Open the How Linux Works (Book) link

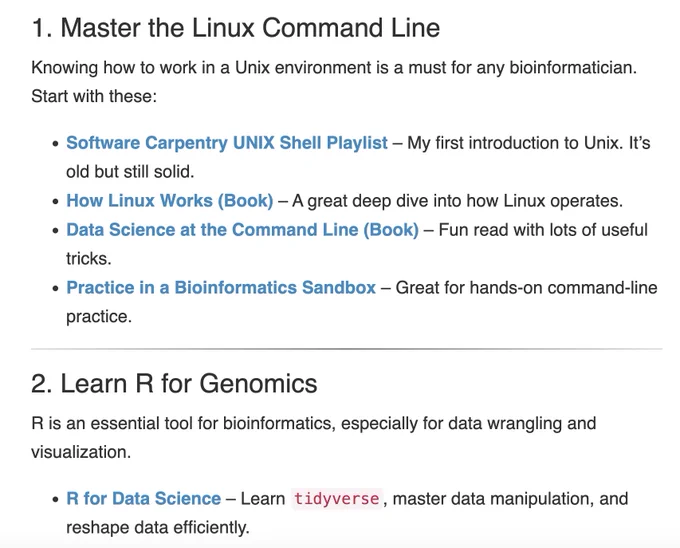(170, 201)
